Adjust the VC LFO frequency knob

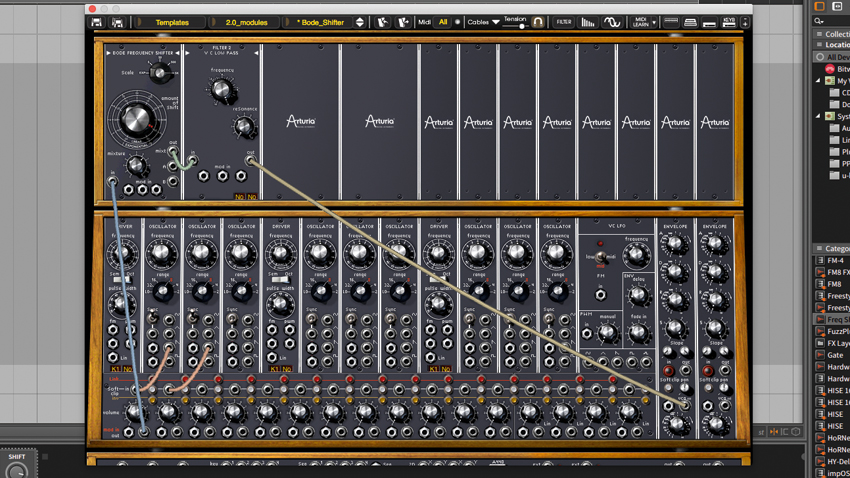[636, 255]
